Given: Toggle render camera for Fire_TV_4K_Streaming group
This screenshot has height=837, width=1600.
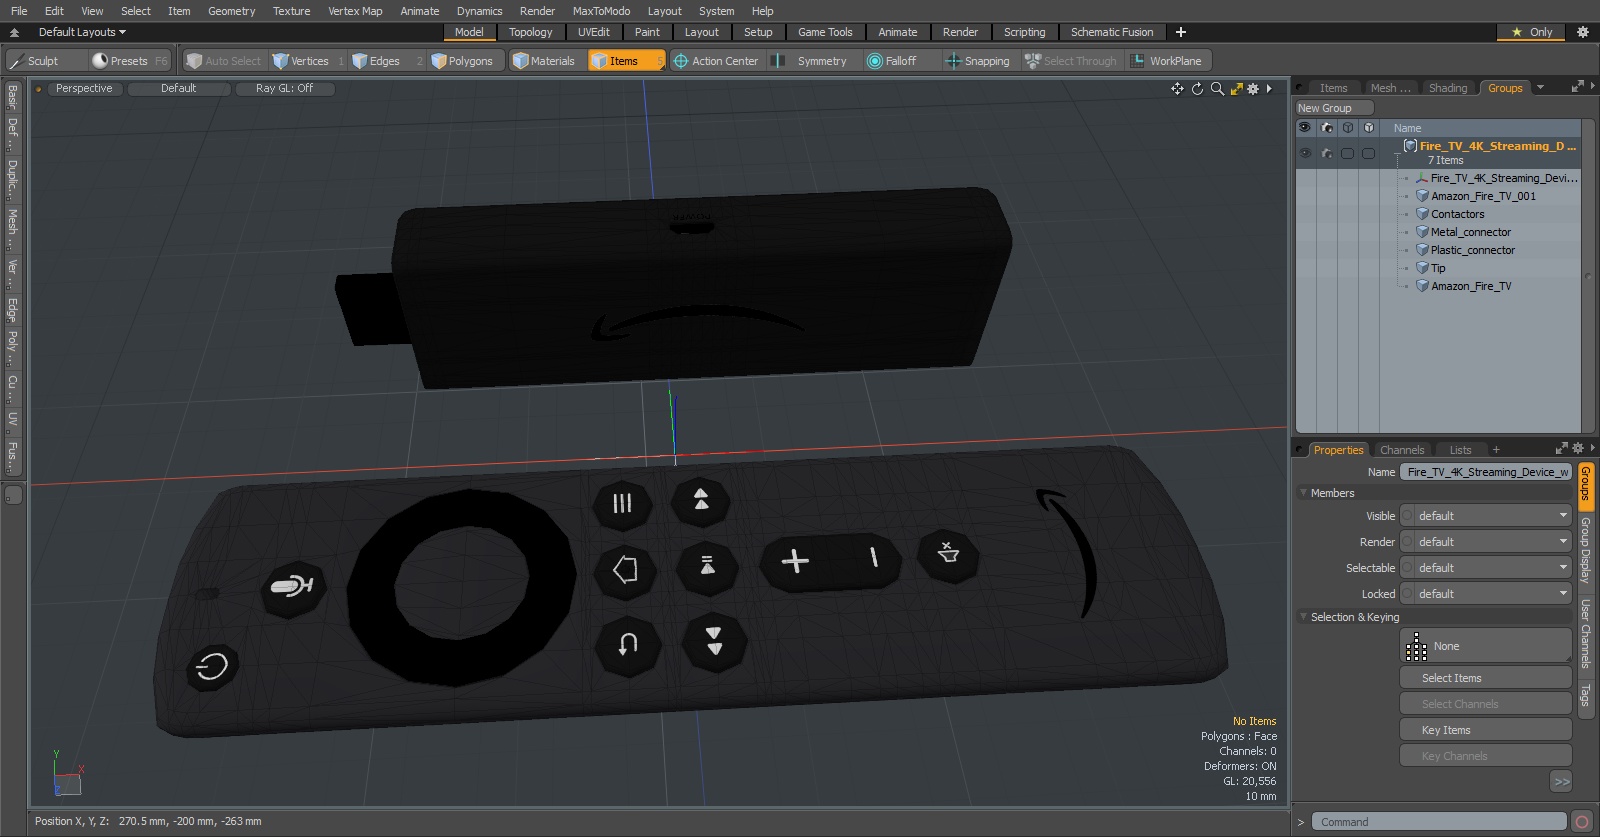Looking at the screenshot, I should pyautogui.click(x=1327, y=154).
